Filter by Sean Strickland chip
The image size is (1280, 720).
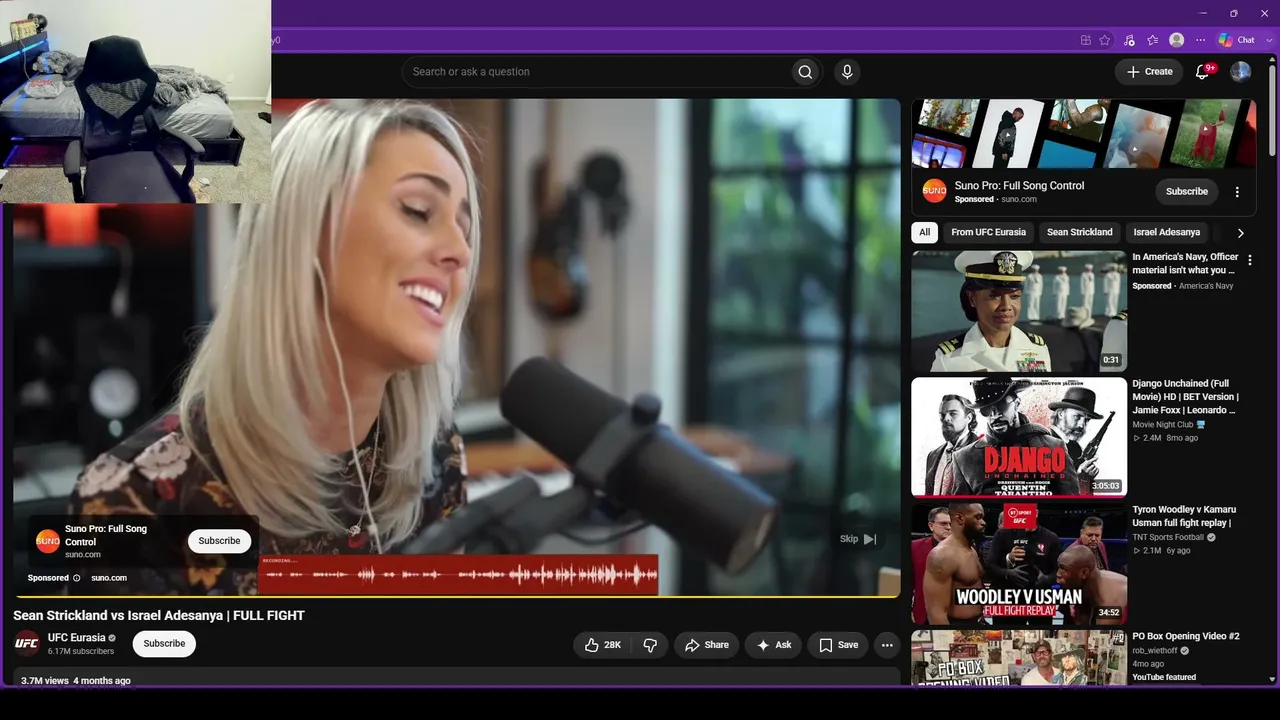click(1079, 232)
